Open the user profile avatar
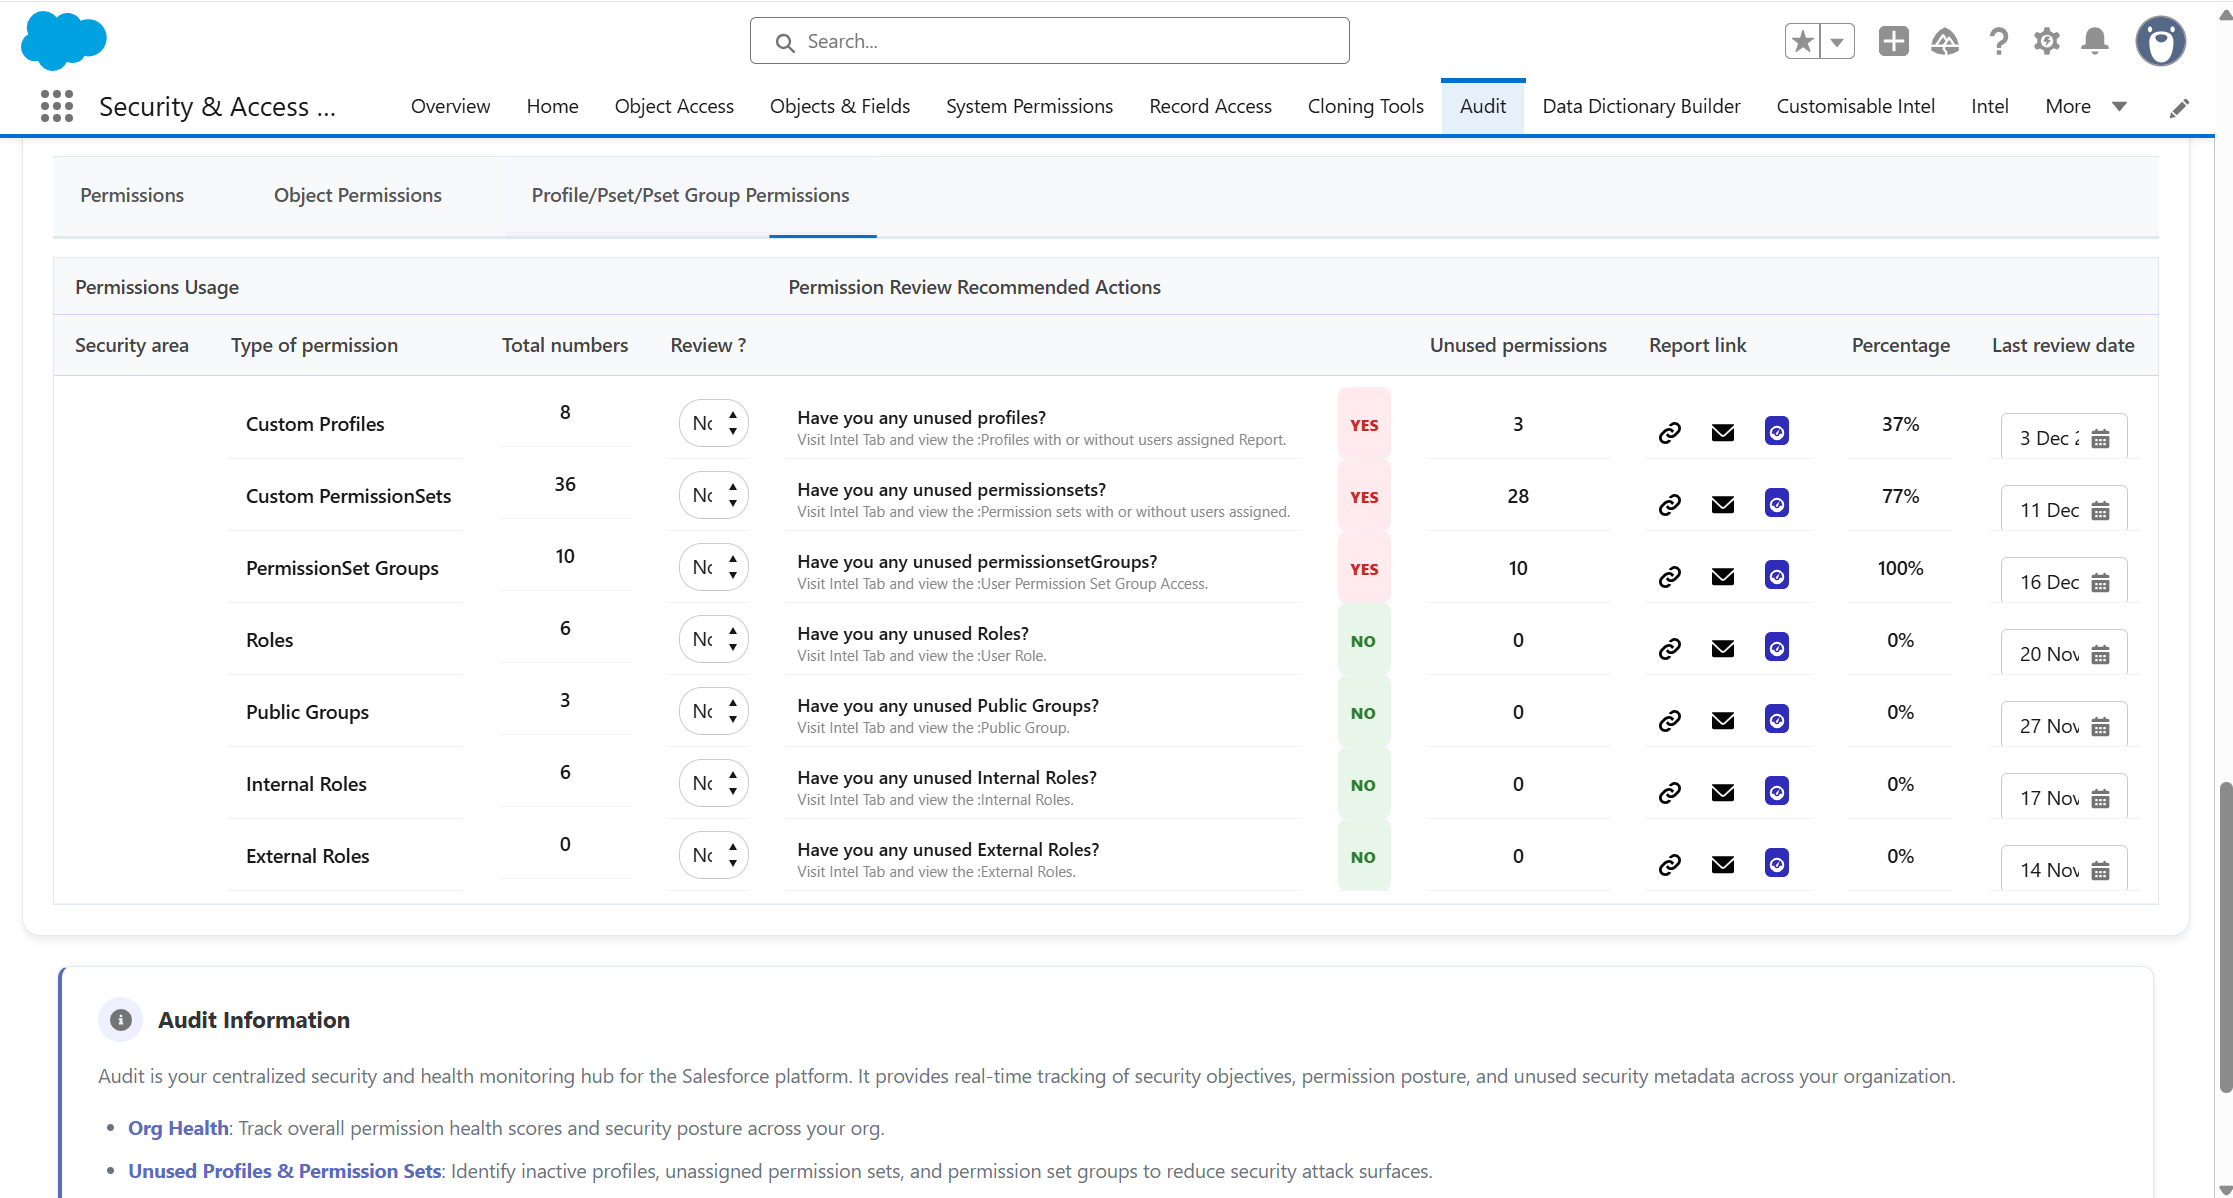This screenshot has width=2233, height=1198. point(2161,41)
